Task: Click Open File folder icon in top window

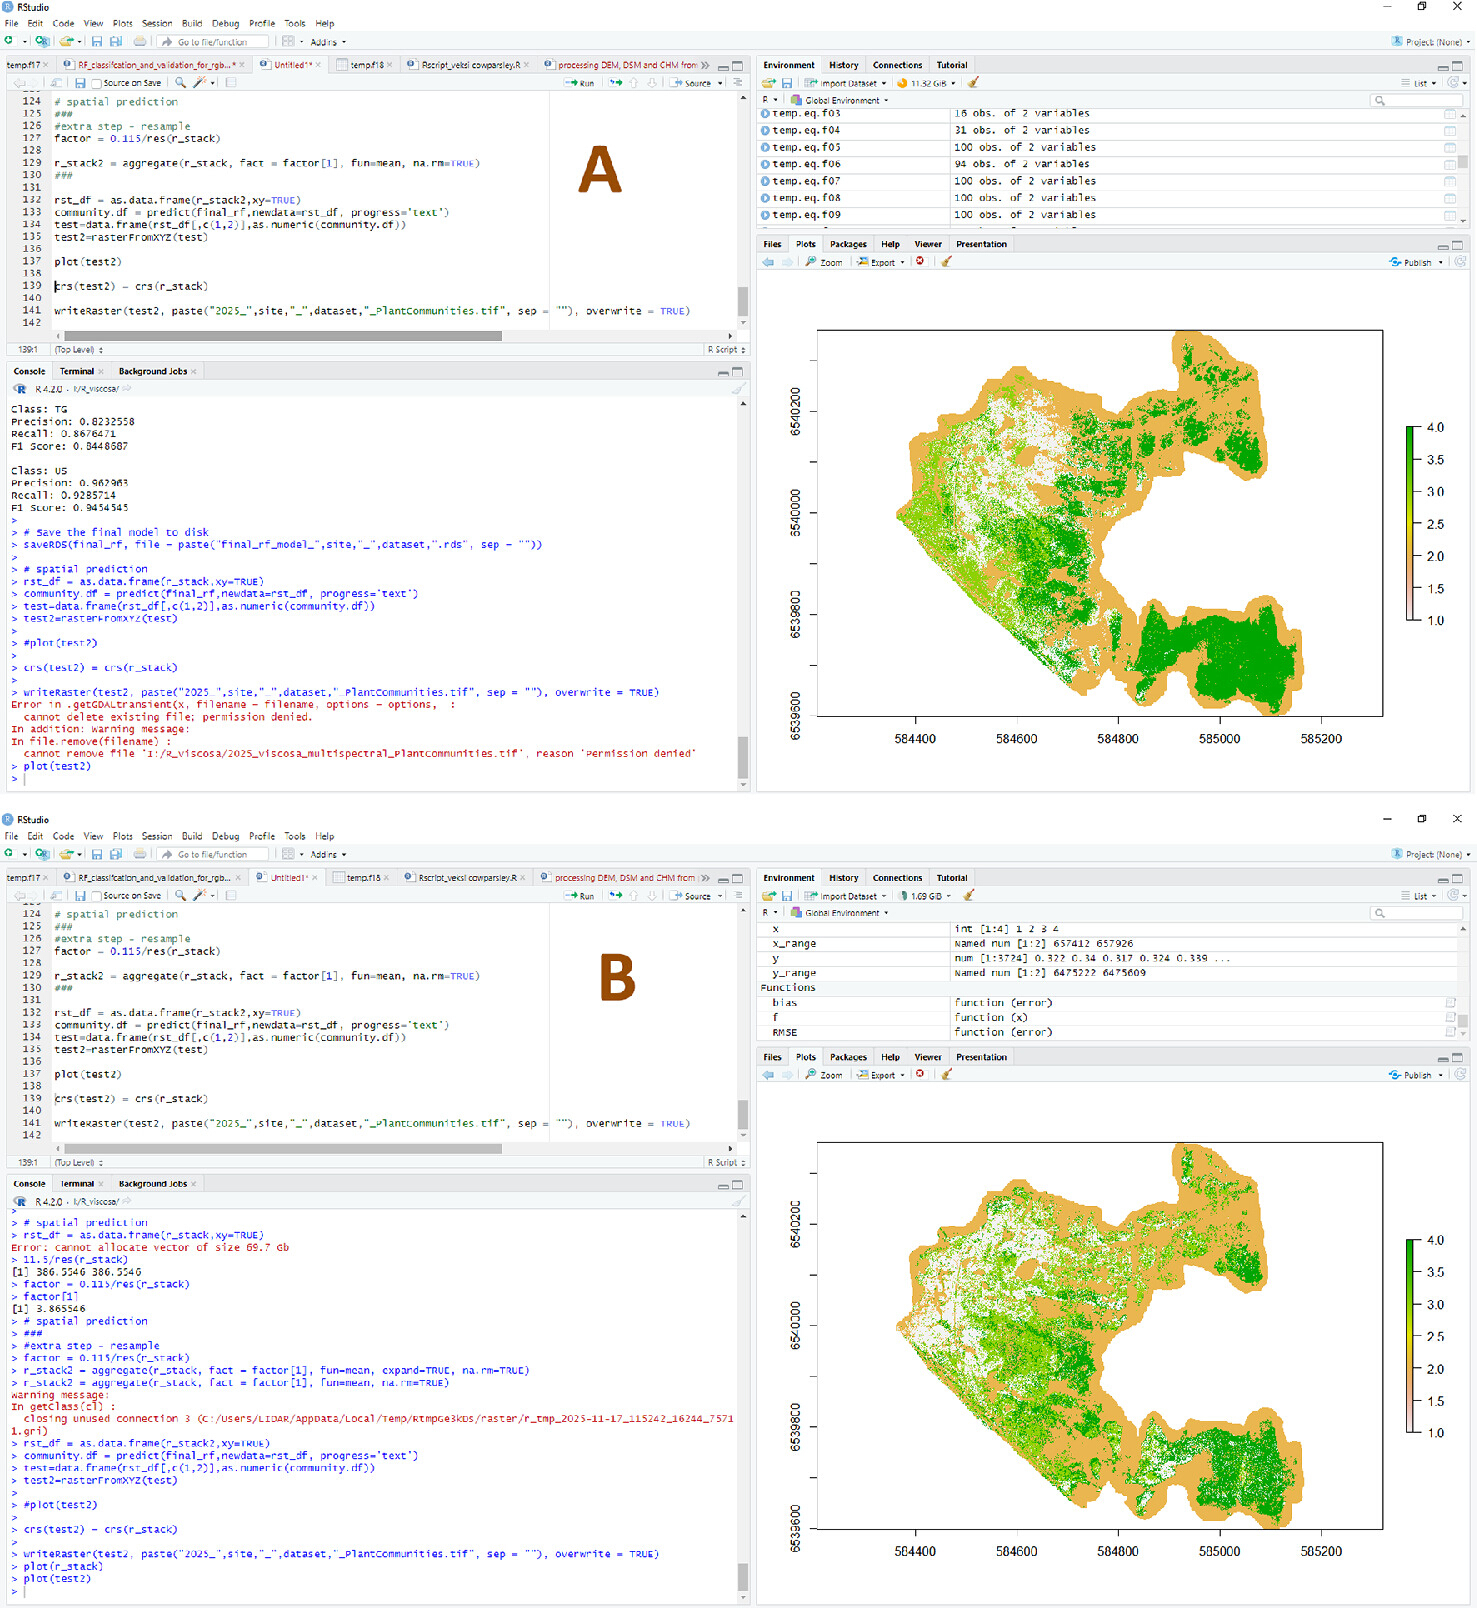Action: [66, 41]
